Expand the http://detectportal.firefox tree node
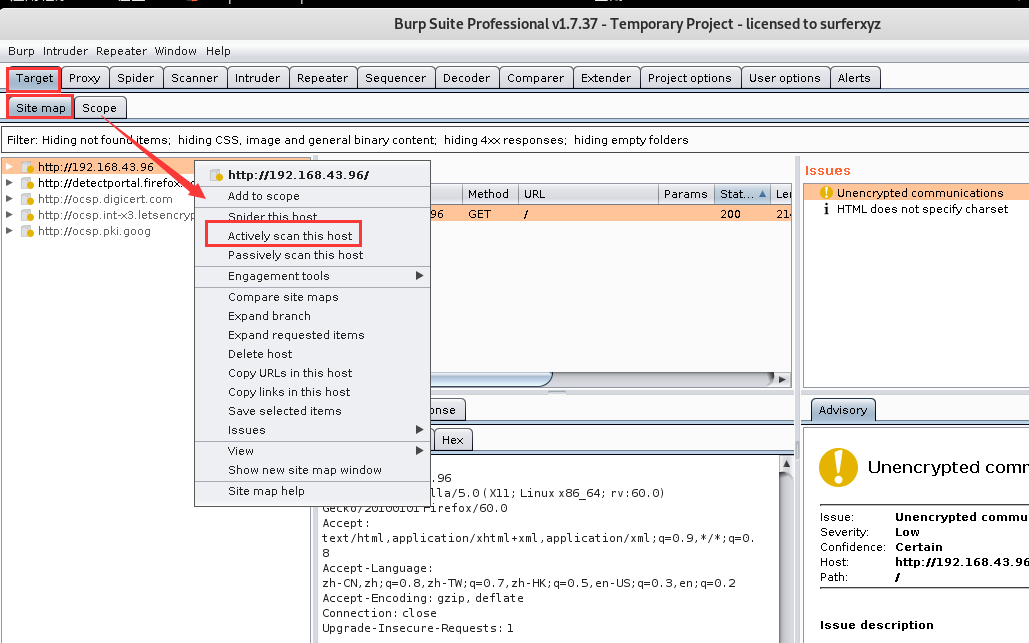Screen dimensions: 1029x643 [9, 182]
